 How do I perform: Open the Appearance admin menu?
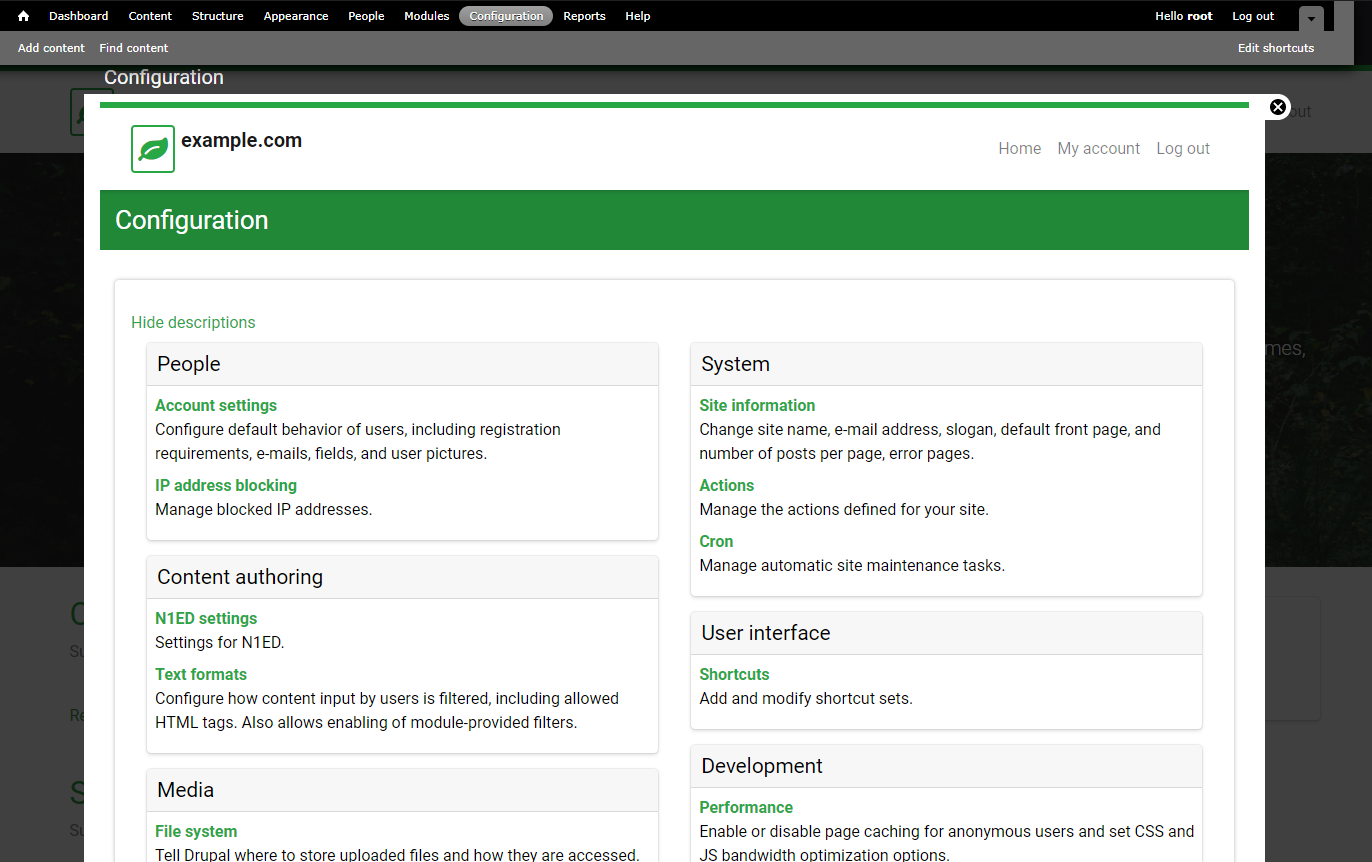(x=296, y=16)
